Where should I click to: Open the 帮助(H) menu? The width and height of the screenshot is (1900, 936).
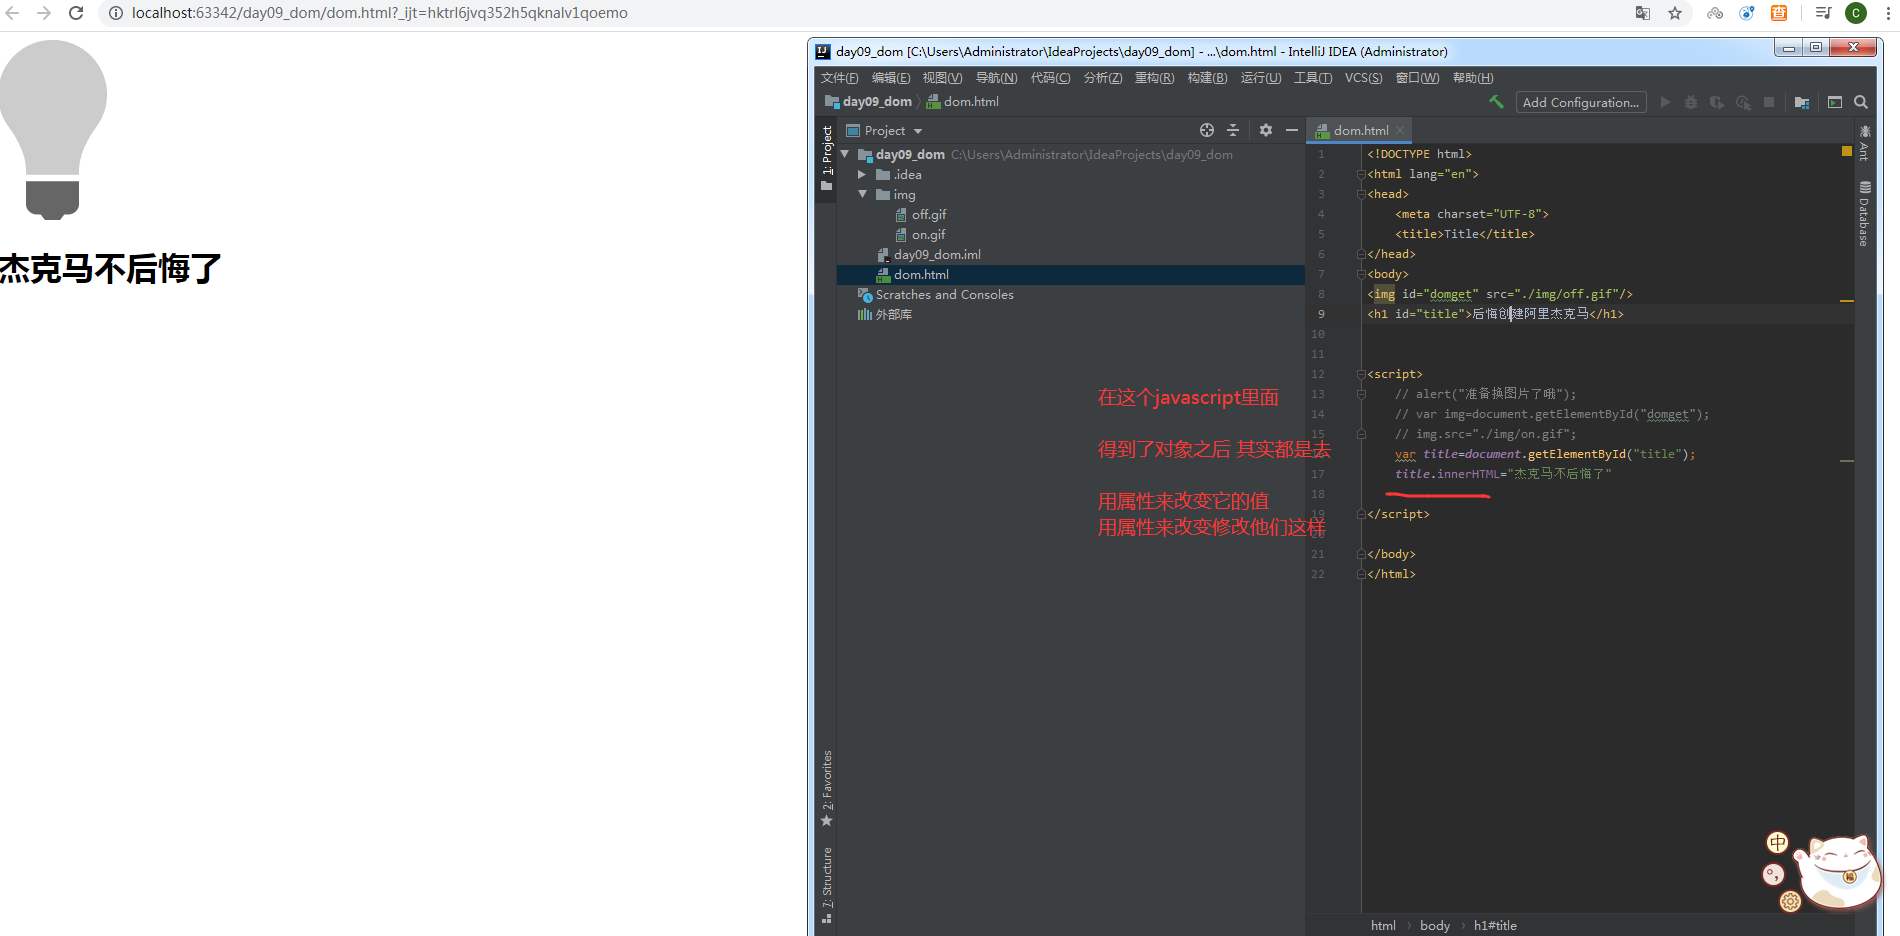point(1473,78)
